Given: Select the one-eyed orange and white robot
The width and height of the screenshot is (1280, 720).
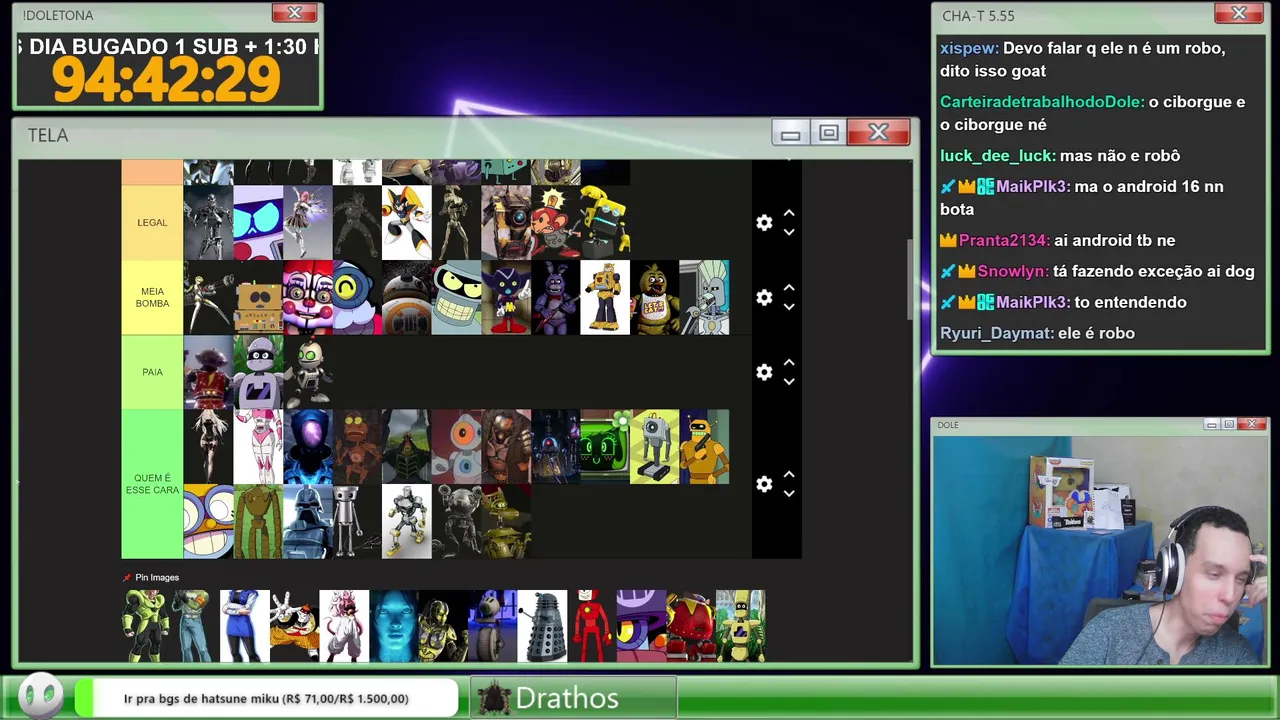Looking at the screenshot, I should [457, 446].
